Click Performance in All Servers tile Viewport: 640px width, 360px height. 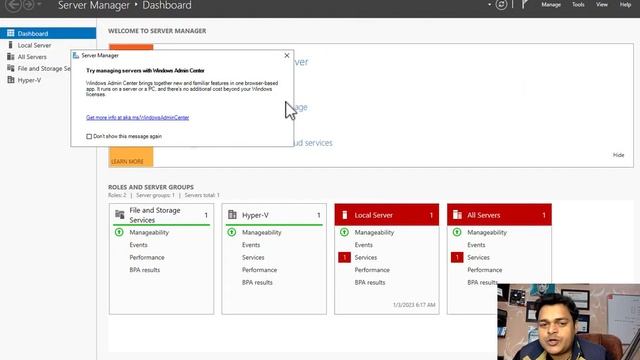coord(485,270)
